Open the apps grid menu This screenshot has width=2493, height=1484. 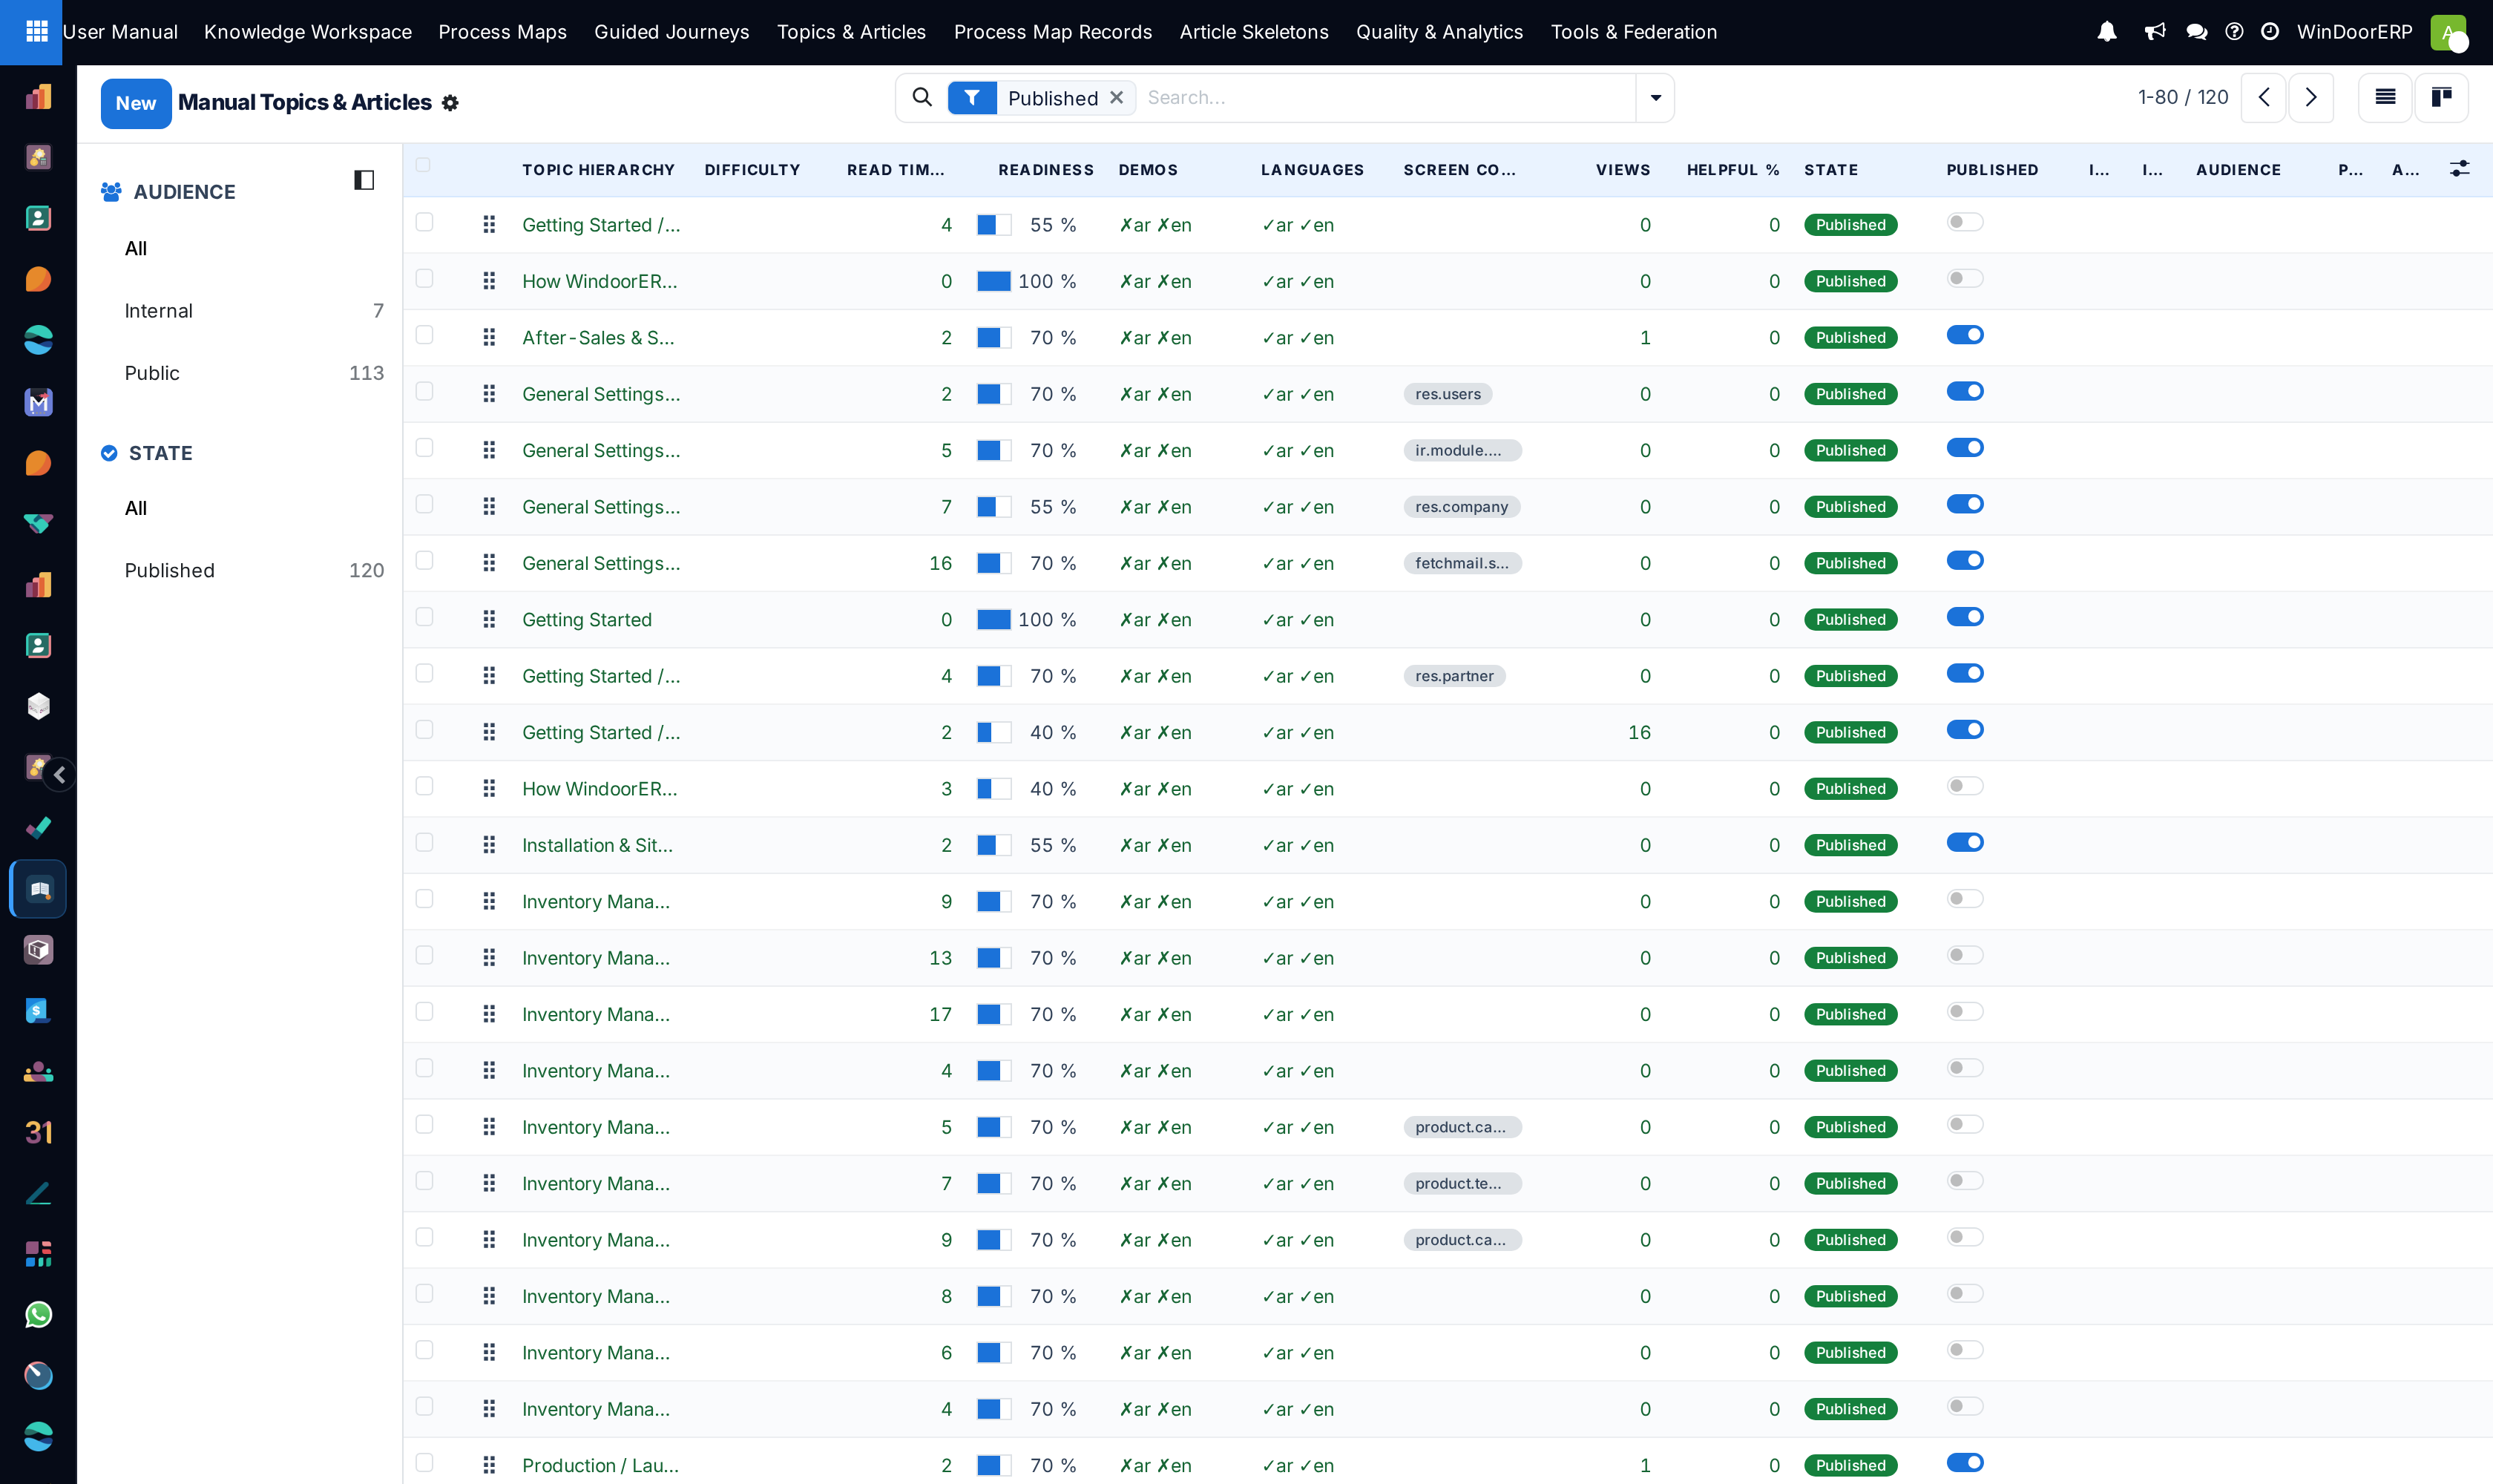tap(36, 32)
